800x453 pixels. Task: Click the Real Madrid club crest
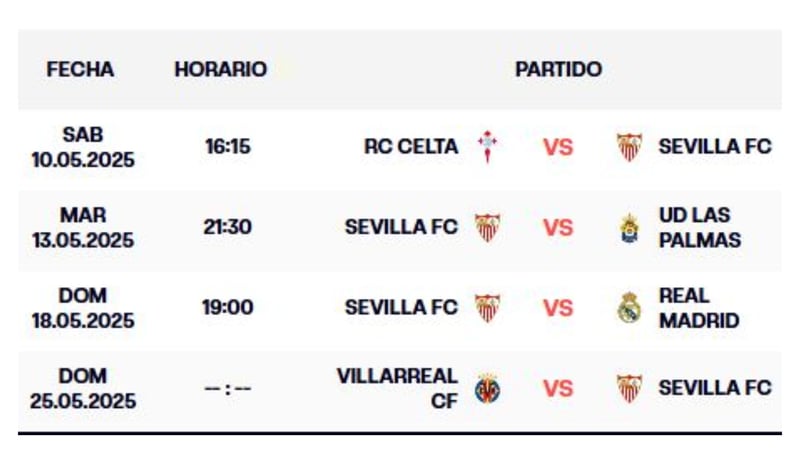tap(629, 308)
